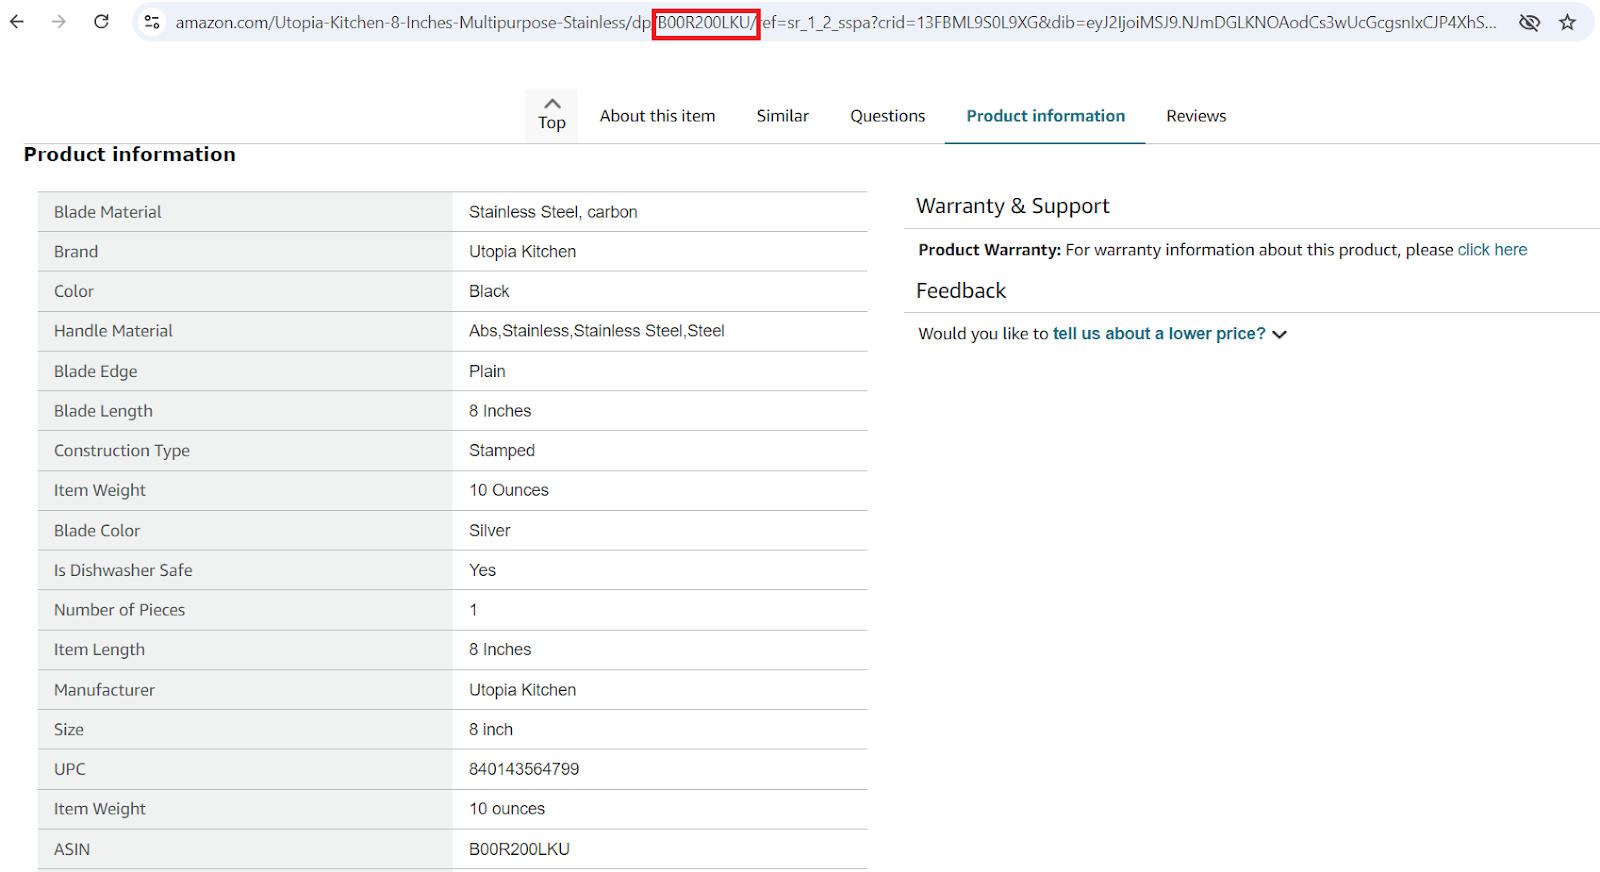Click the Warranty & Support heading
This screenshot has height=872, width=1600.
point(1012,206)
